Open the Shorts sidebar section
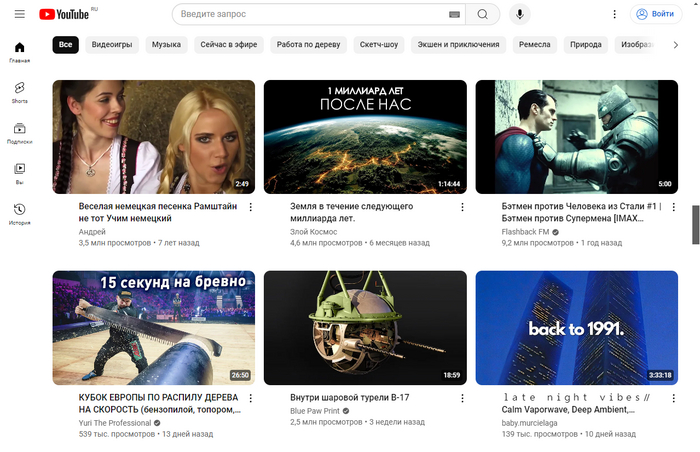This screenshot has height=452, width=700. [19, 92]
